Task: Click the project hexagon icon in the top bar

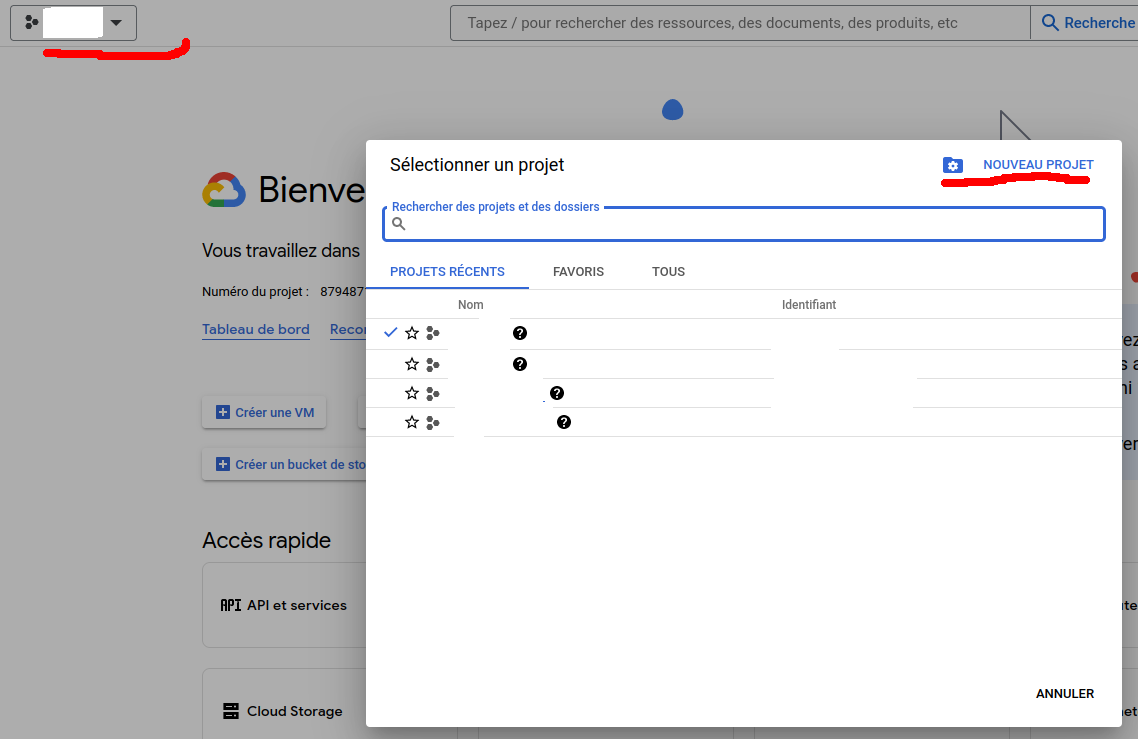Action: 31,23
